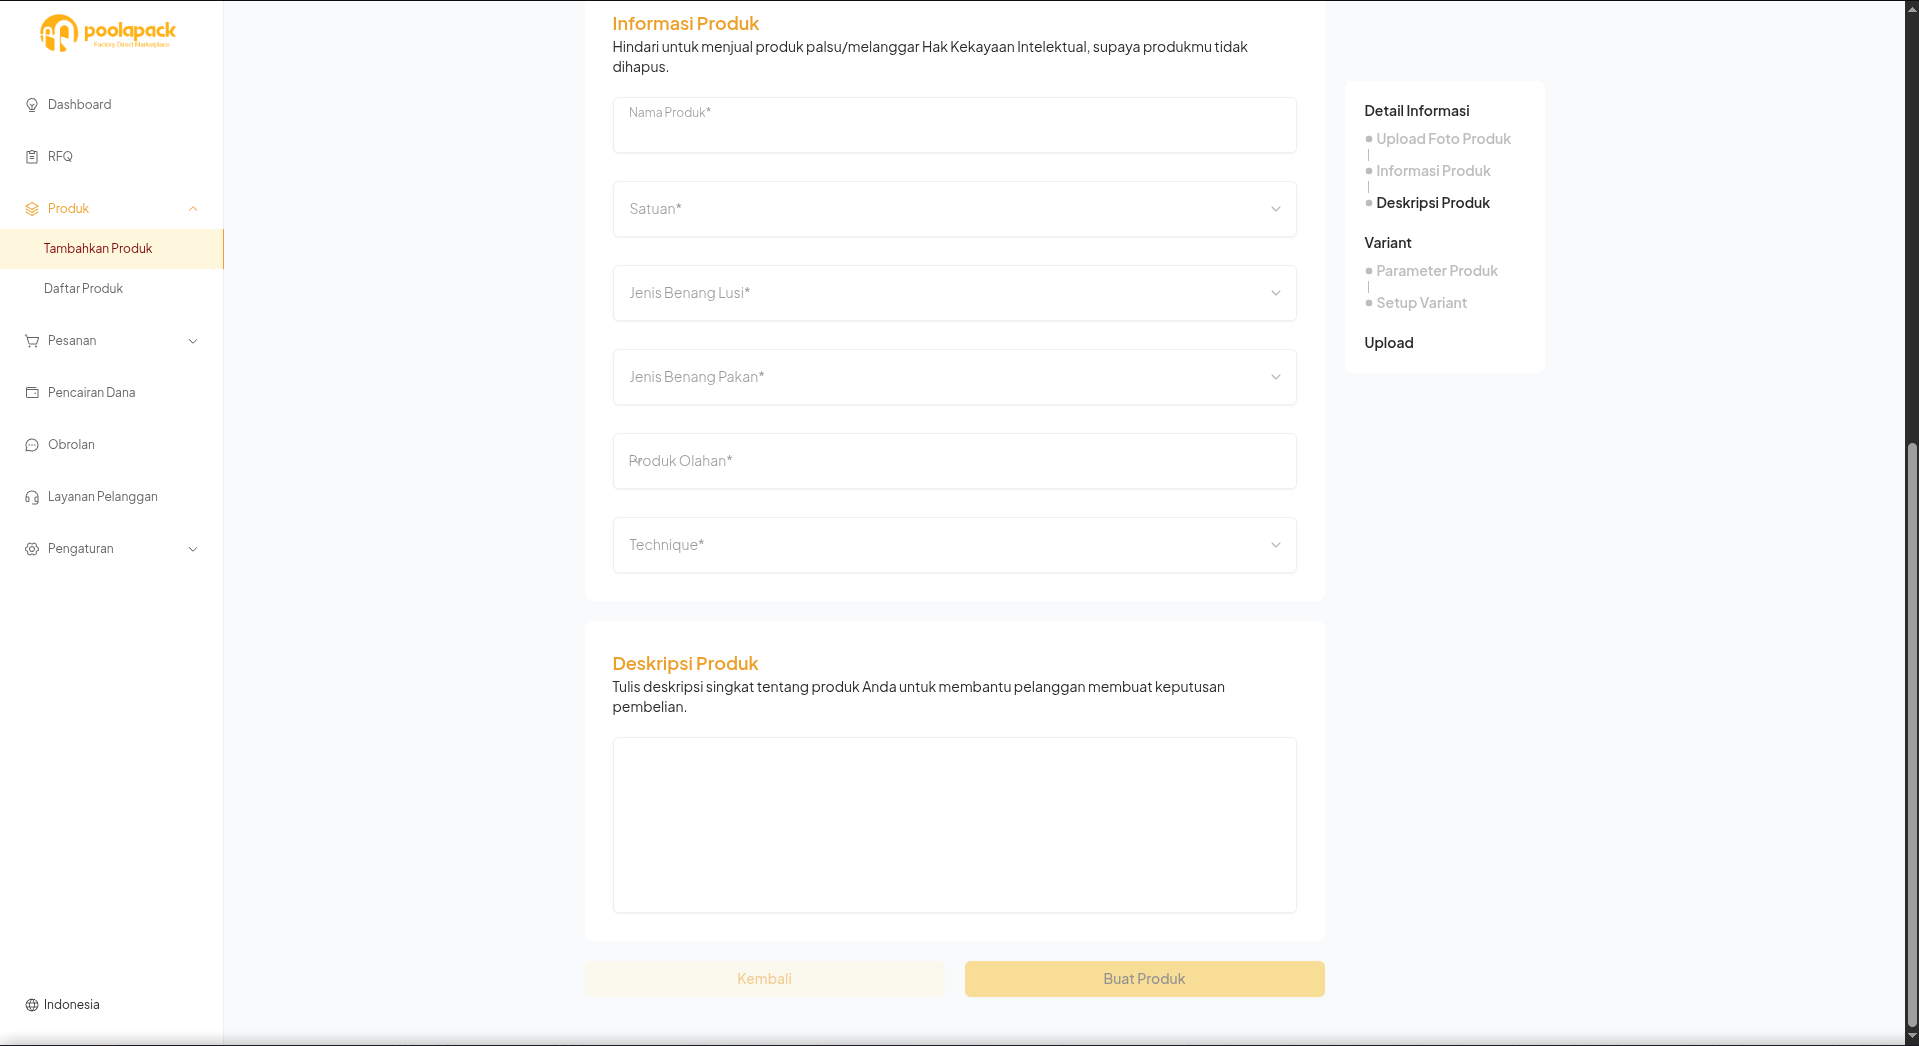Click the Upload section heading in outline
This screenshot has width=1919, height=1046.
click(x=1389, y=343)
